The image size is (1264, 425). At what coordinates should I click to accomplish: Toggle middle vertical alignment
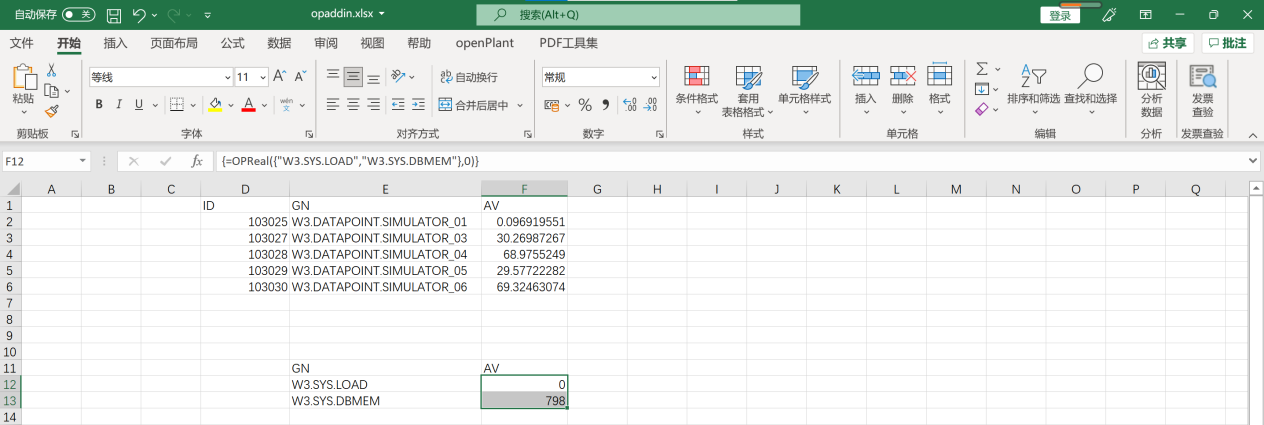(353, 77)
